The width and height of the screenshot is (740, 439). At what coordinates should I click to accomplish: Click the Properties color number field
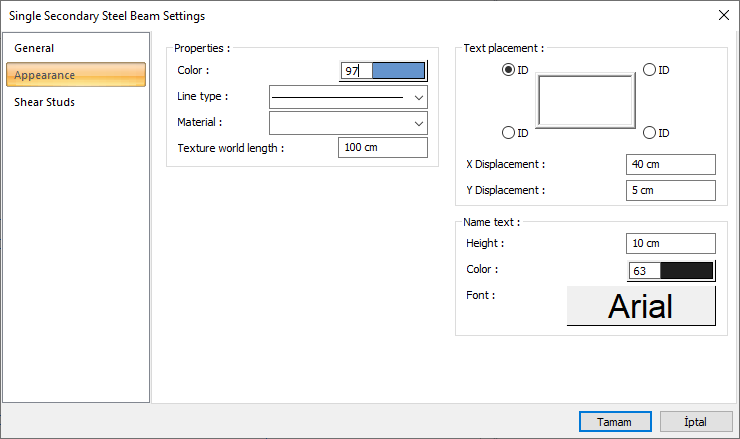tap(355, 71)
